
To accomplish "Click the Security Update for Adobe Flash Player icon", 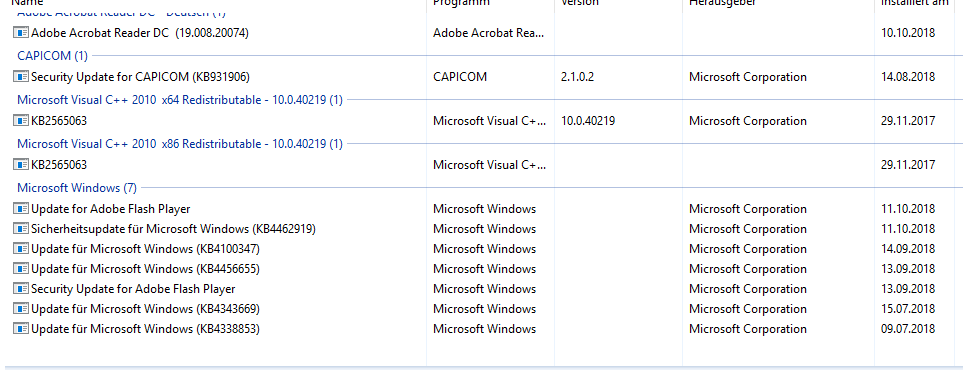I will coord(21,288).
